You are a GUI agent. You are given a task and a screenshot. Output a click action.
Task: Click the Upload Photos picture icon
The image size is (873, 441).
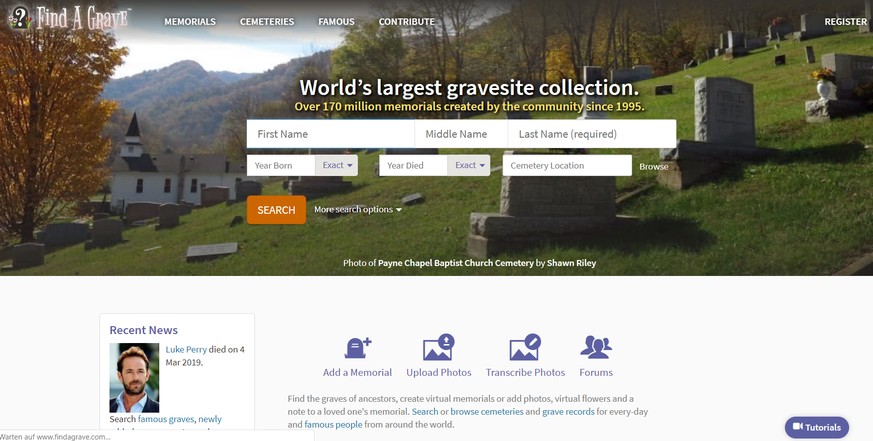(439, 347)
